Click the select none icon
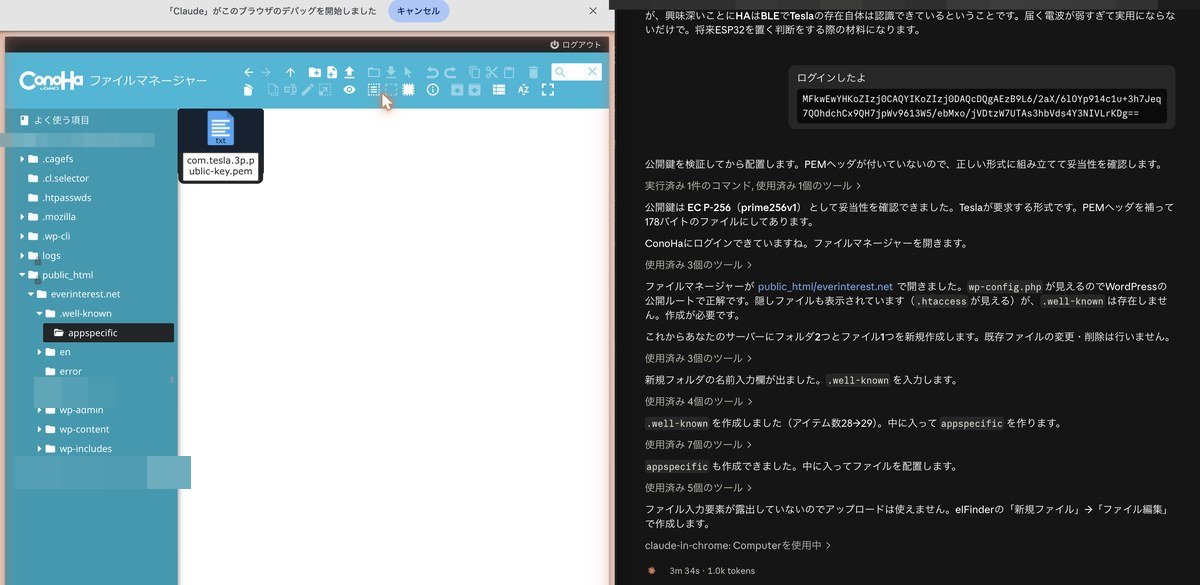 pyautogui.click(x=391, y=90)
